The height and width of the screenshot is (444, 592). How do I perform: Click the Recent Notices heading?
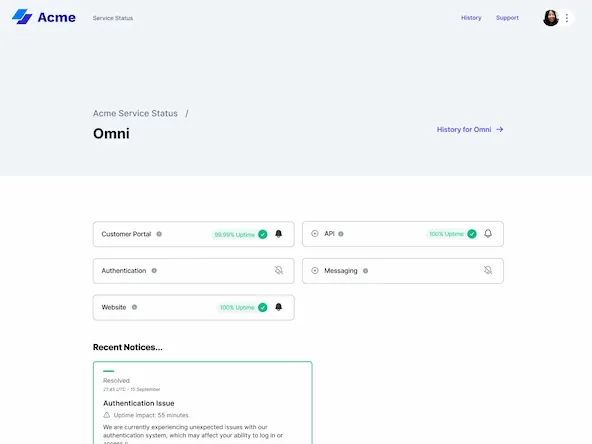pyautogui.click(x=128, y=347)
